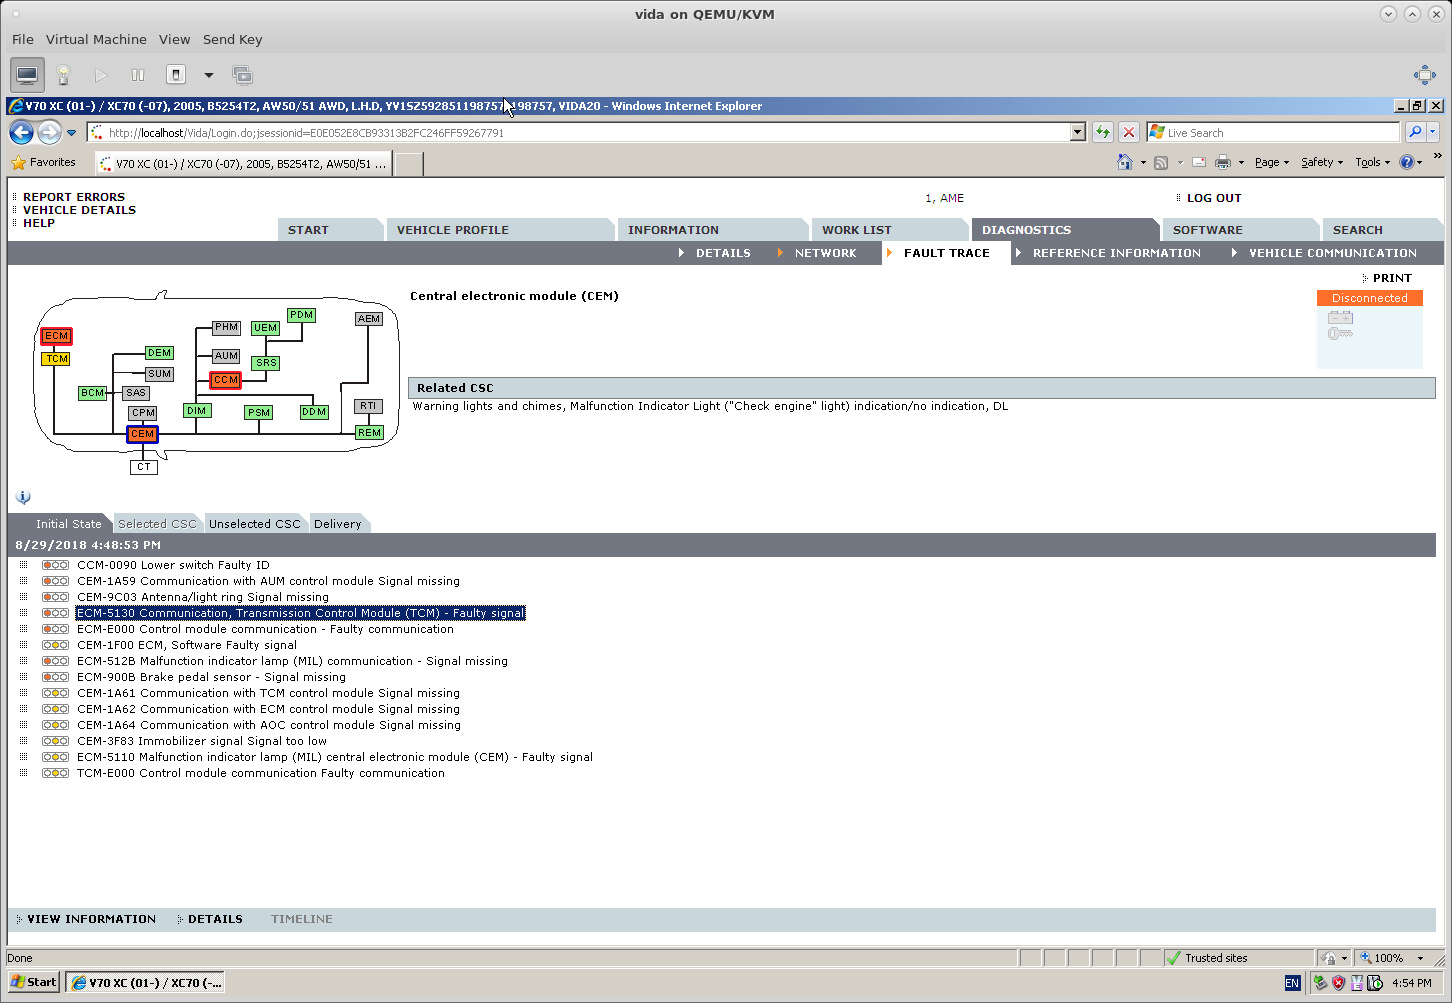Open the Windows Start menu
Viewport: 1452px width, 1003px height.
[33, 982]
